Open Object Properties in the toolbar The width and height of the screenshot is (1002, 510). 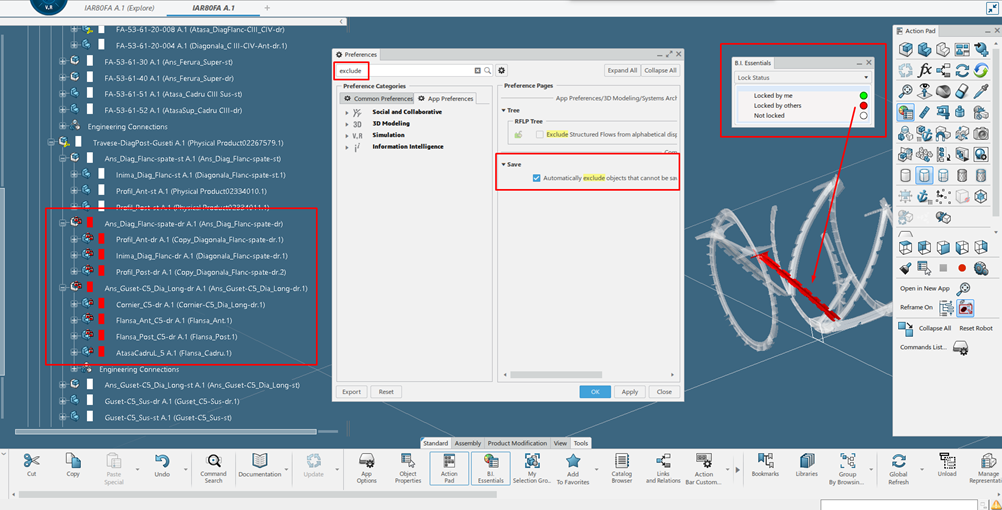point(408,467)
